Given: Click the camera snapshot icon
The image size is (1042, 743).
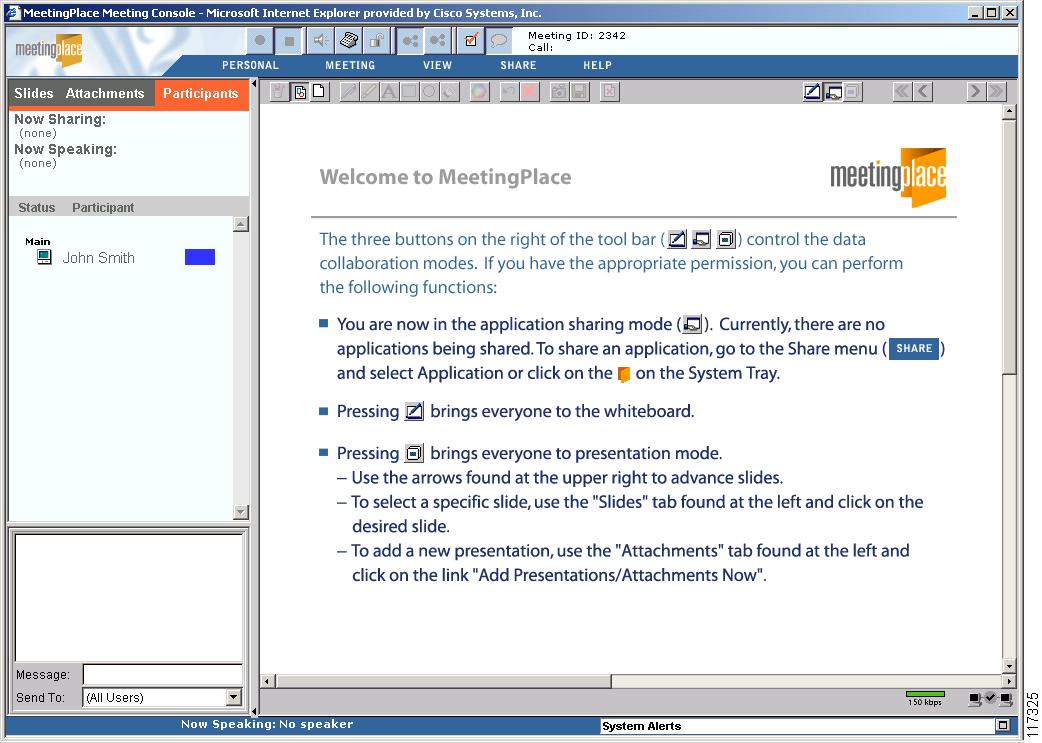Looking at the screenshot, I should click(560, 92).
